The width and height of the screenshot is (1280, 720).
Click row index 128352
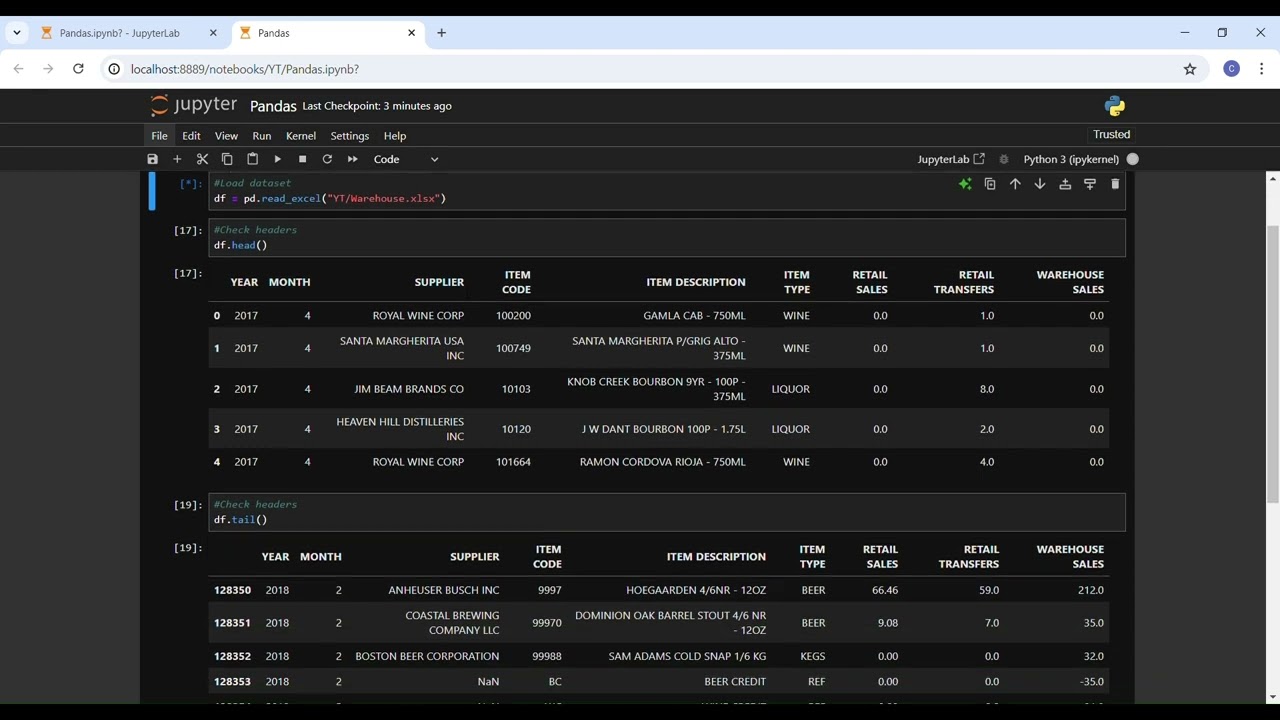pos(232,656)
